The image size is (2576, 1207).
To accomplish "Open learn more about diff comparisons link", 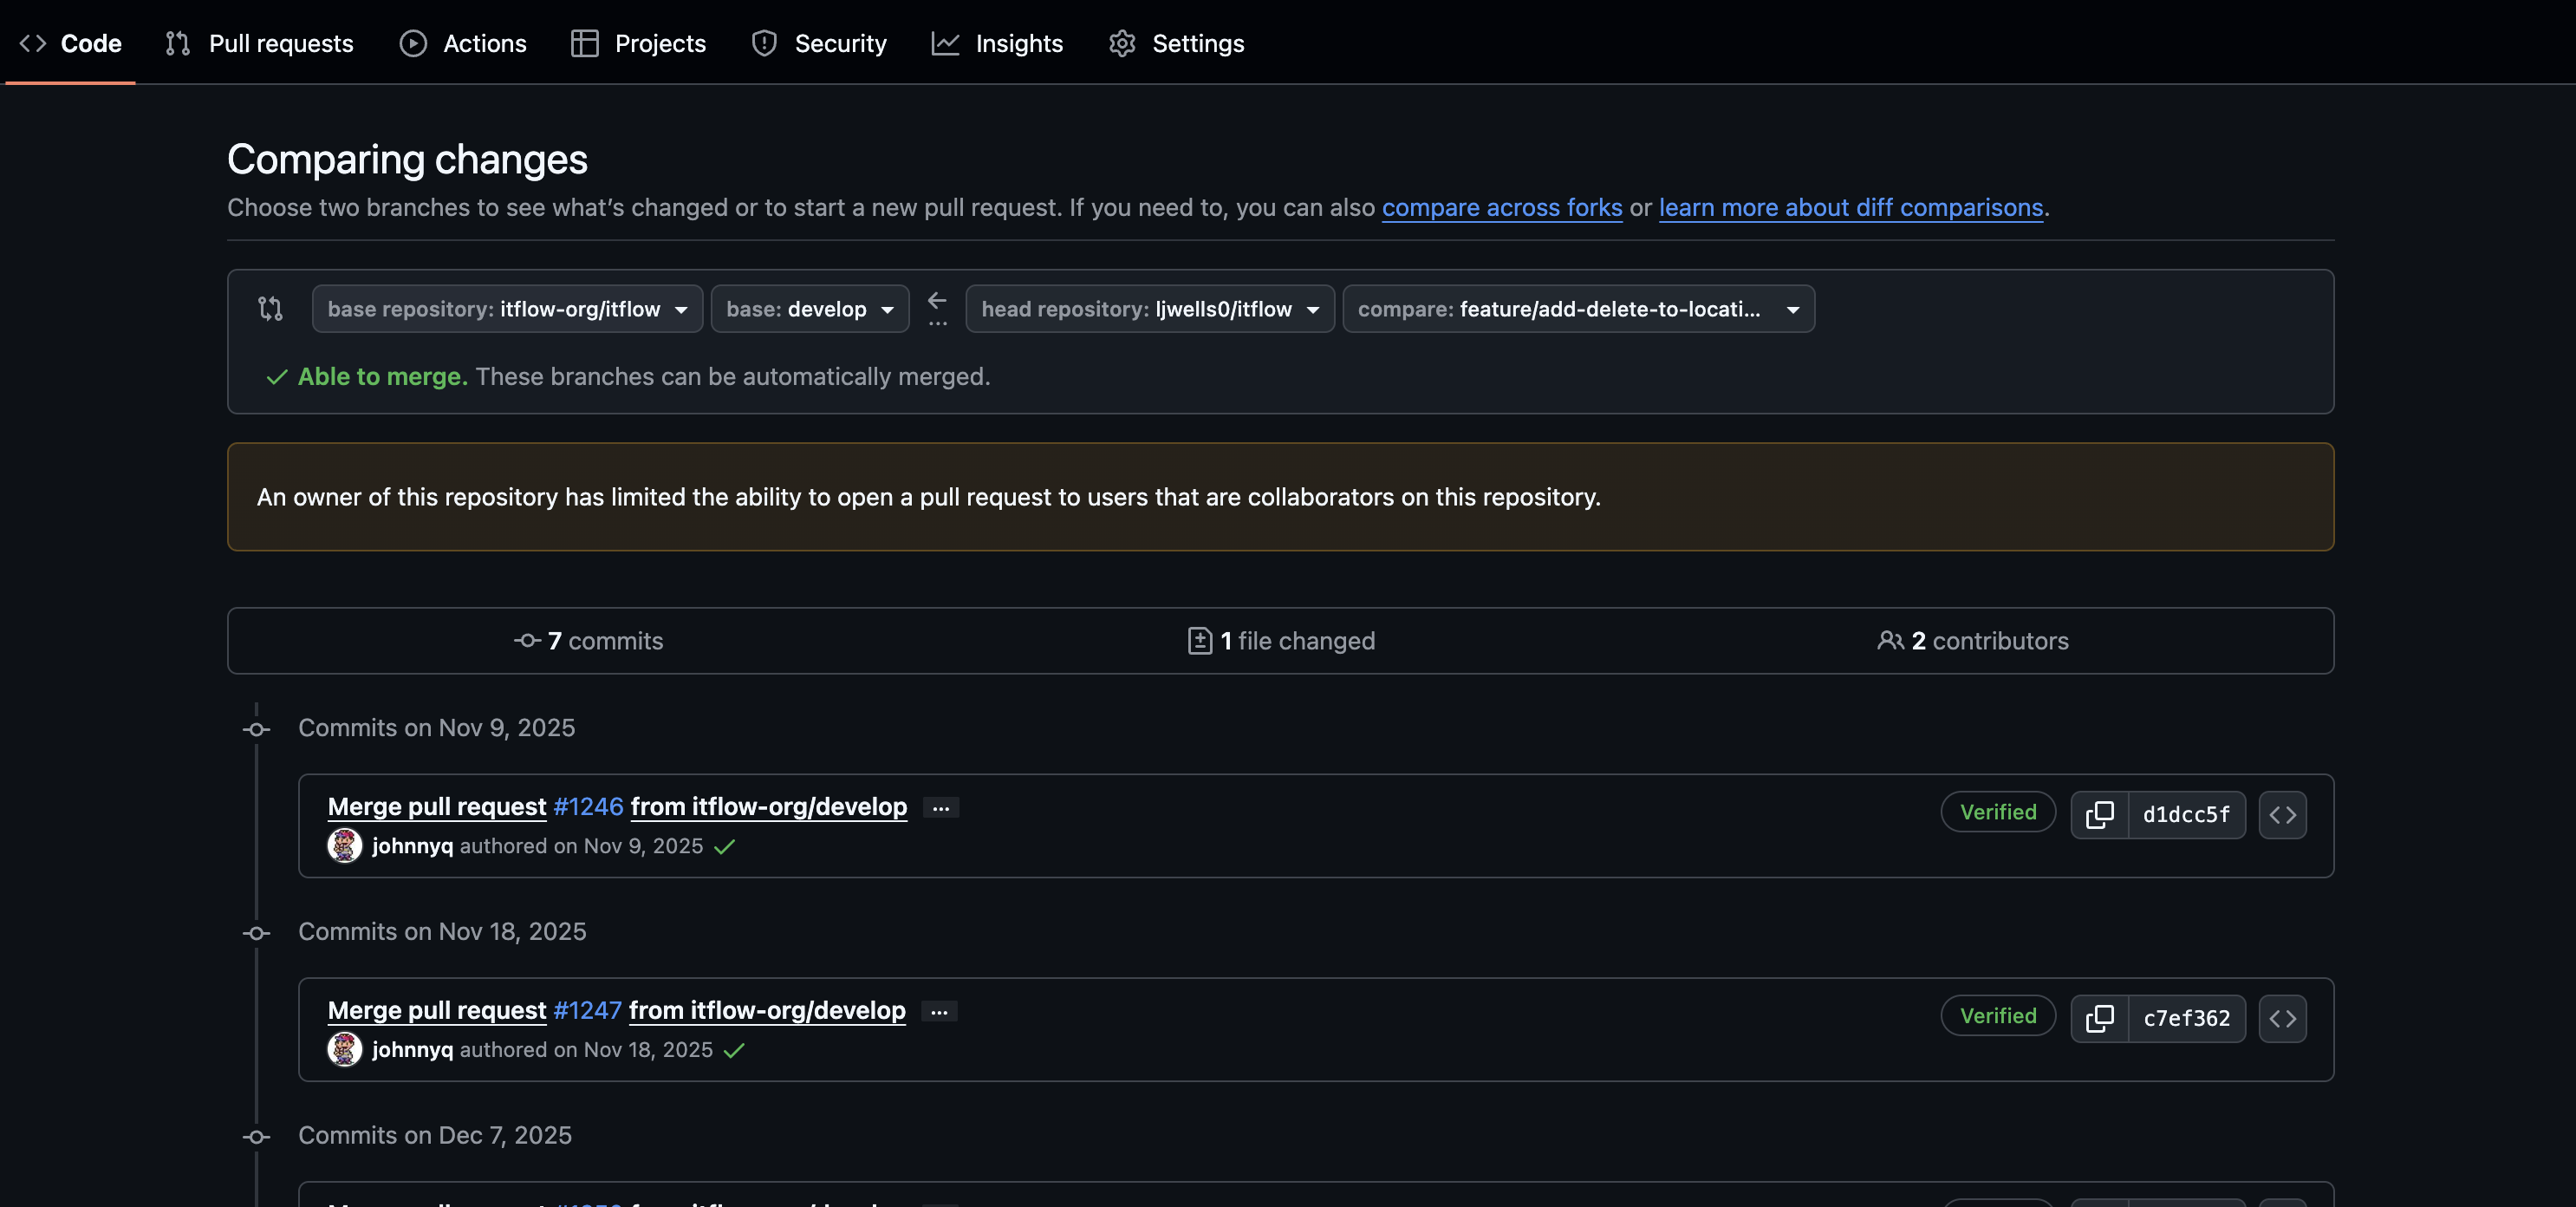I will click(1851, 207).
